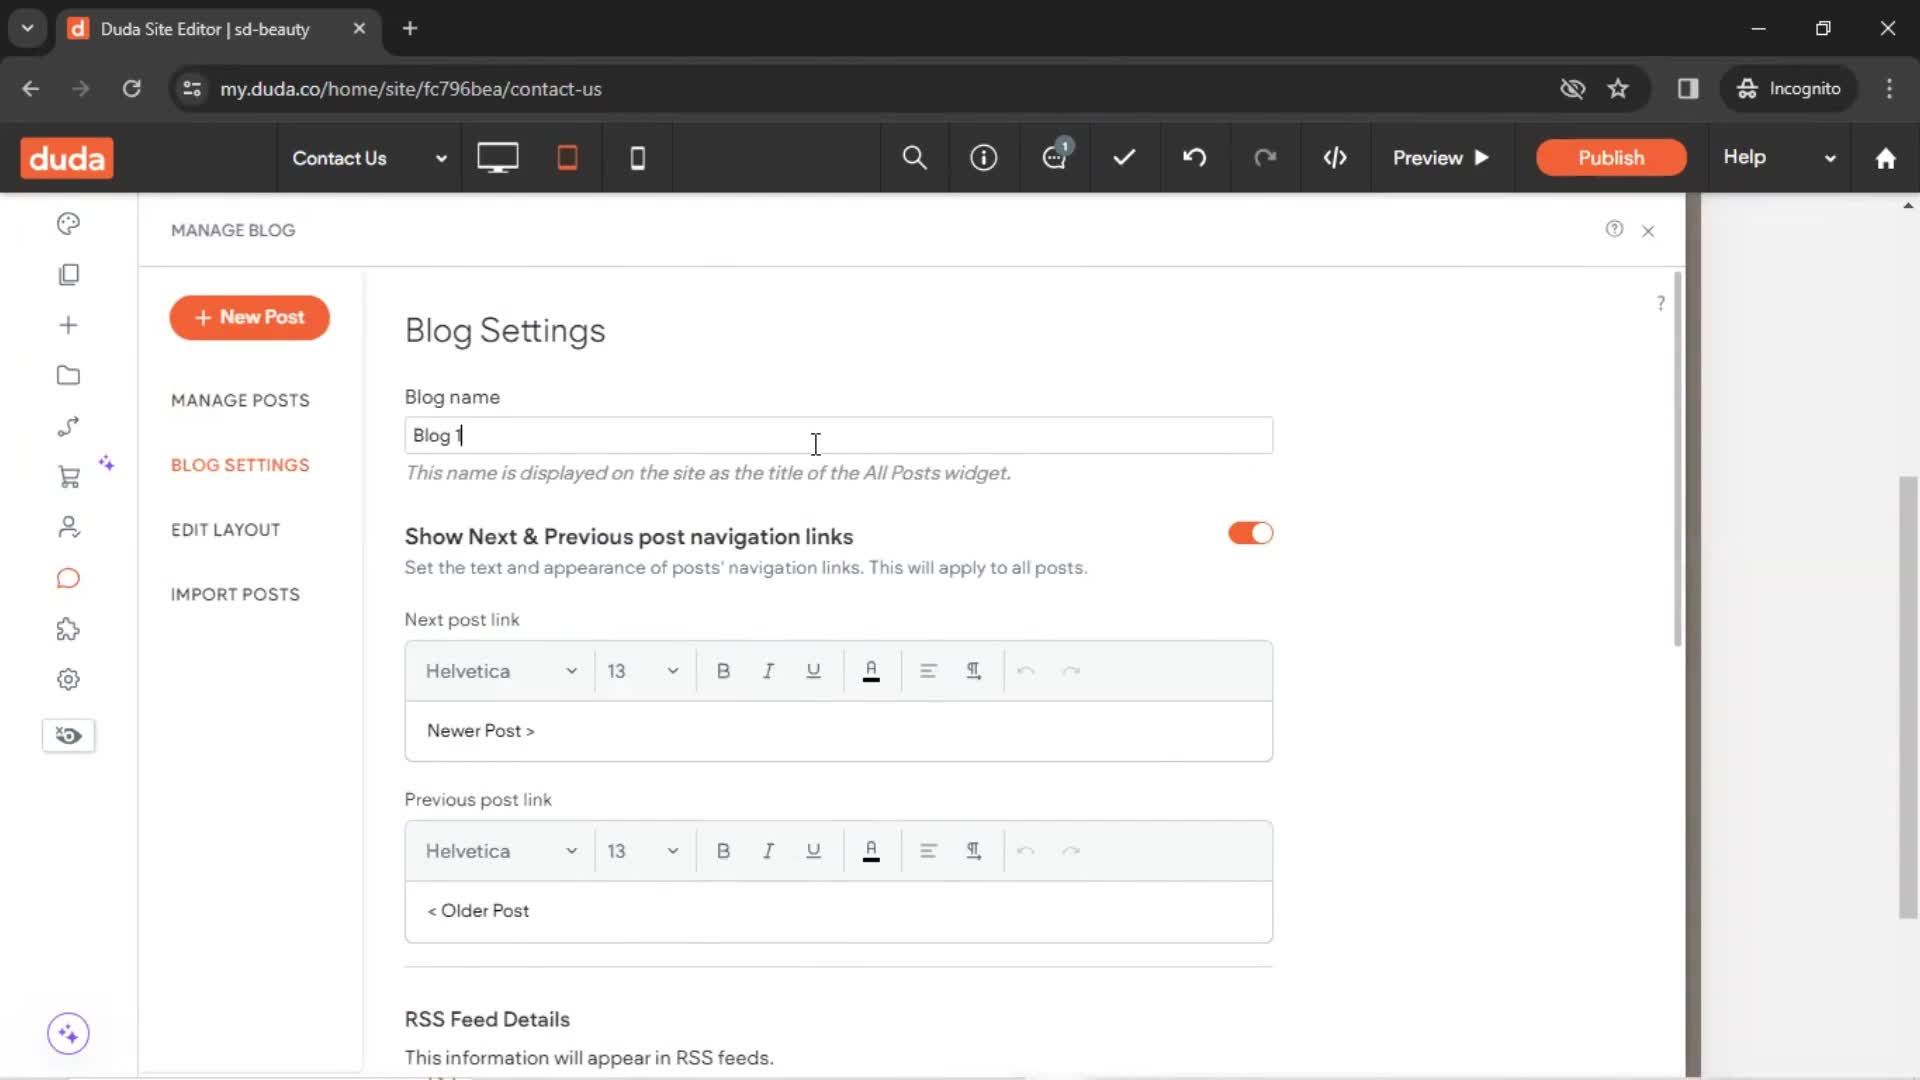Open Edit Layout section
Viewport: 1920px width, 1080px height.
[x=225, y=530]
